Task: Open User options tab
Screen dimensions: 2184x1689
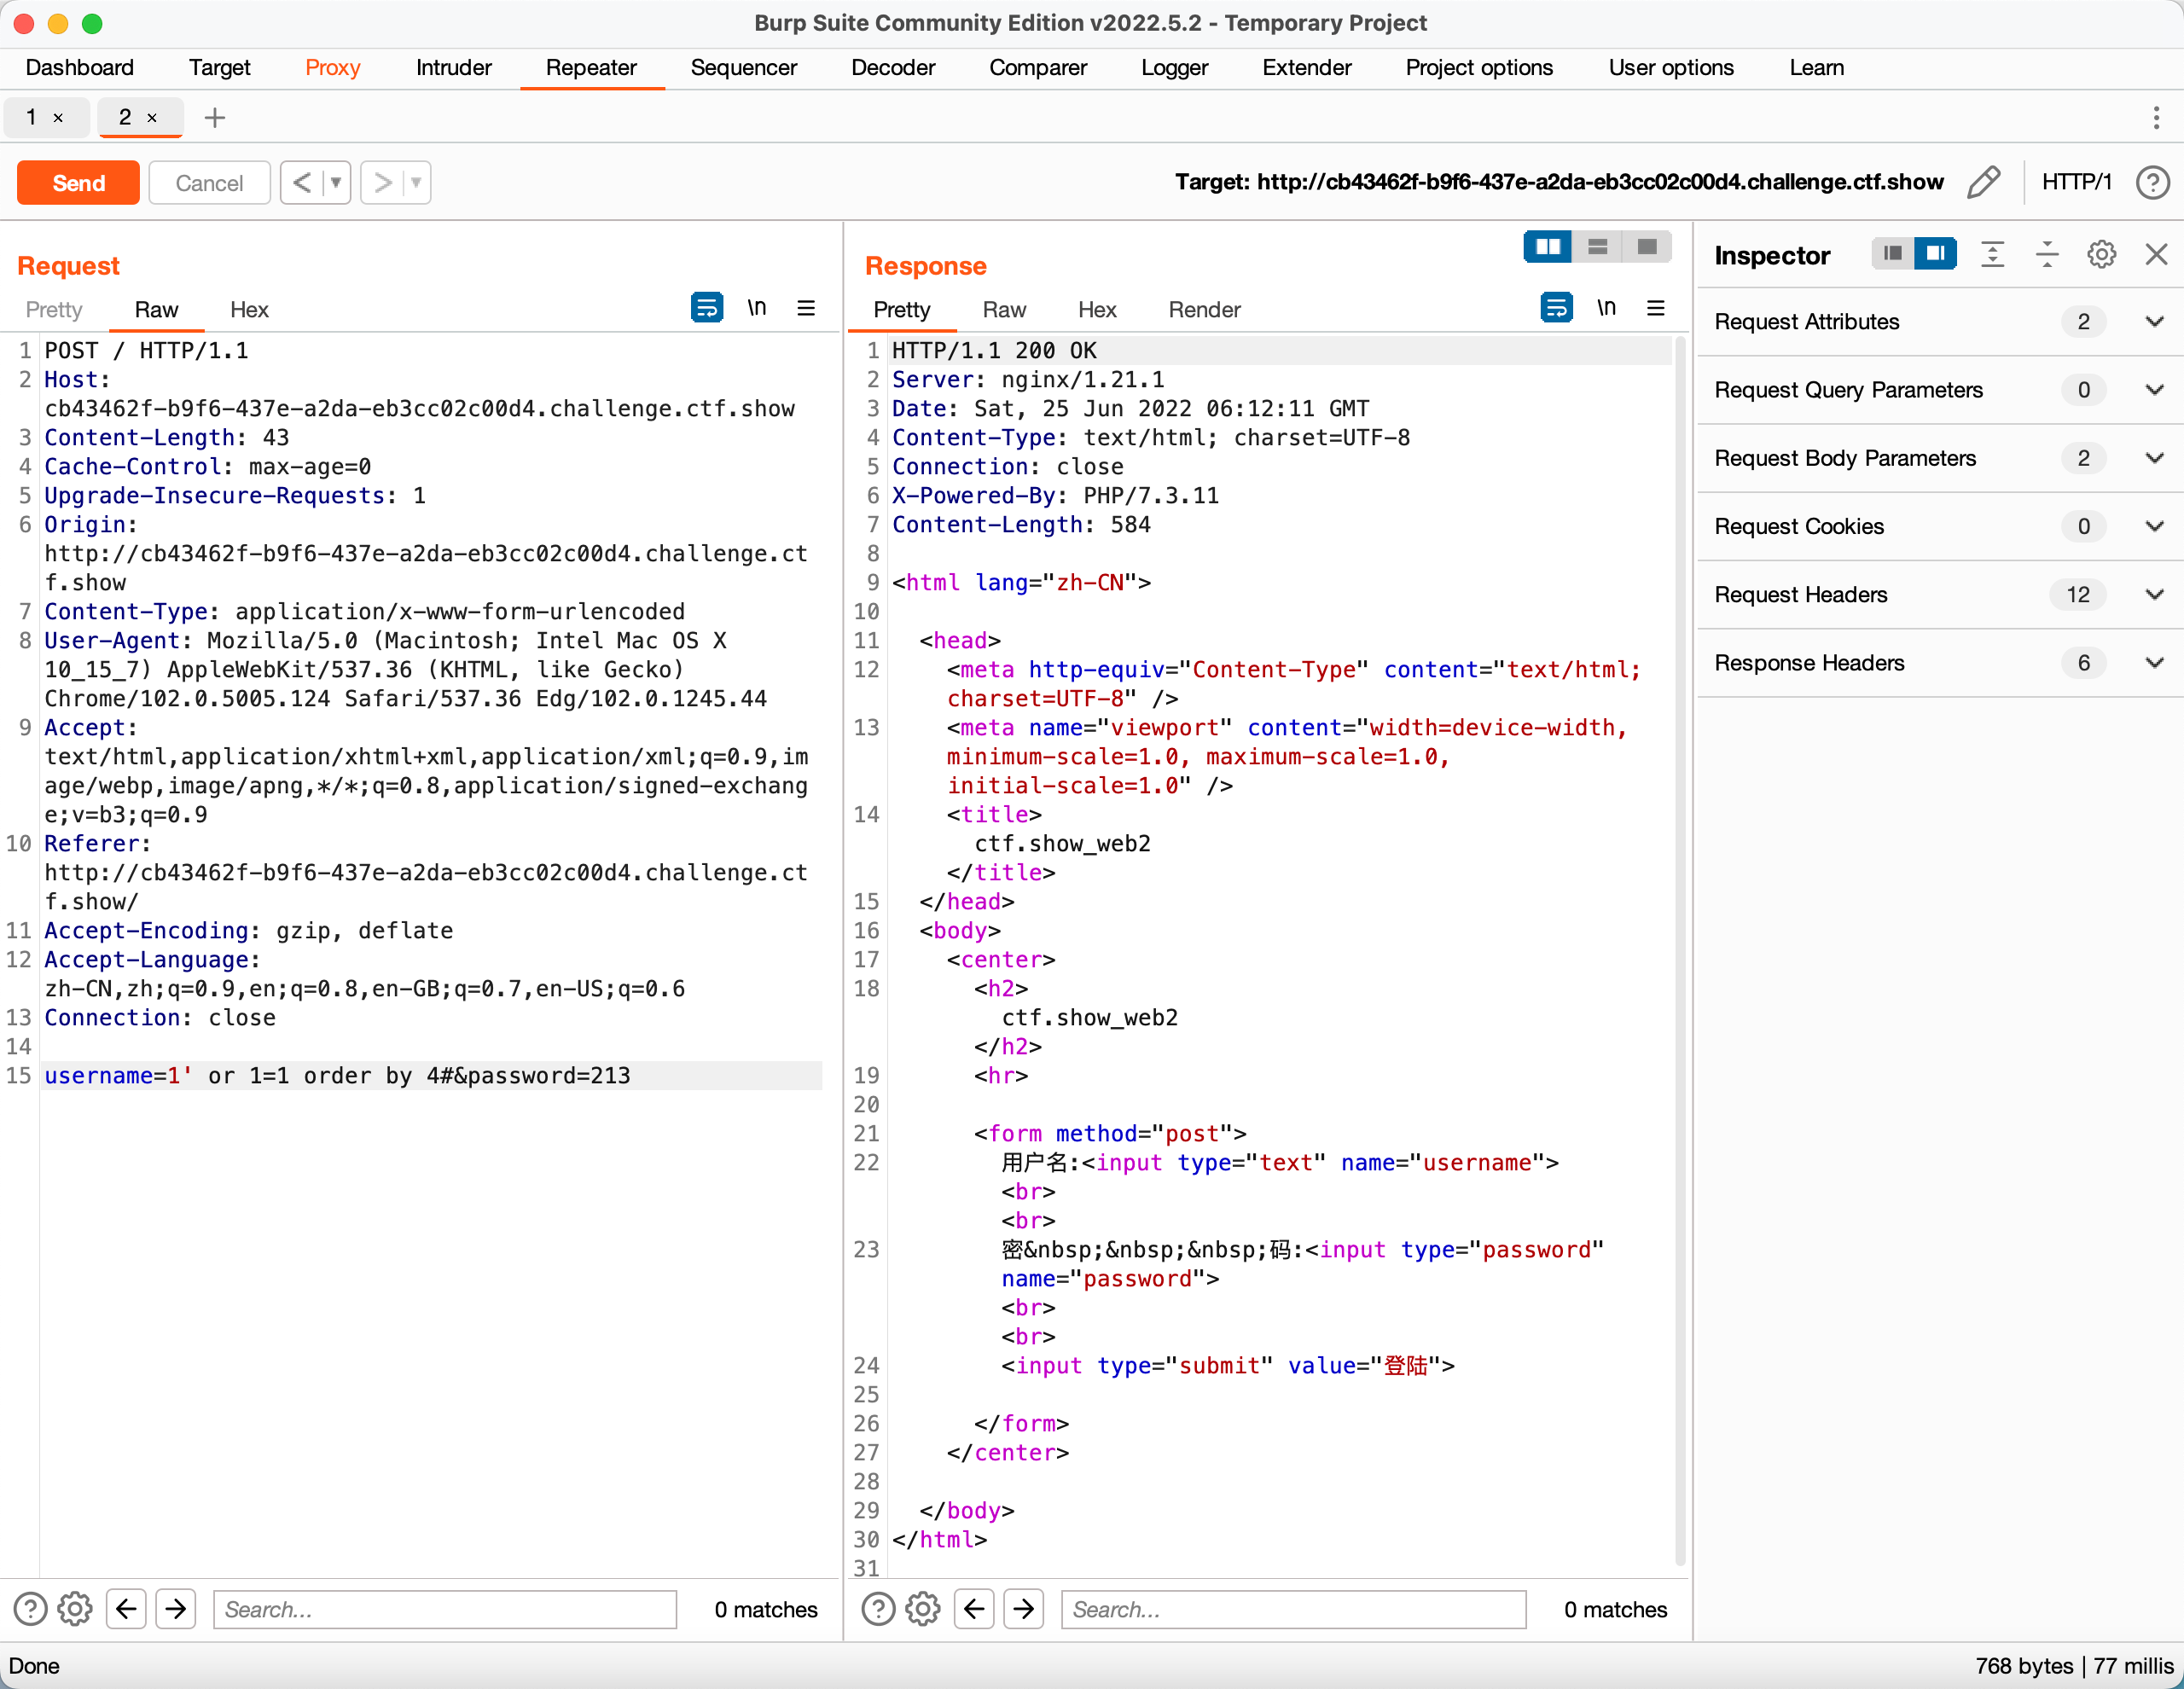Action: click(1670, 68)
